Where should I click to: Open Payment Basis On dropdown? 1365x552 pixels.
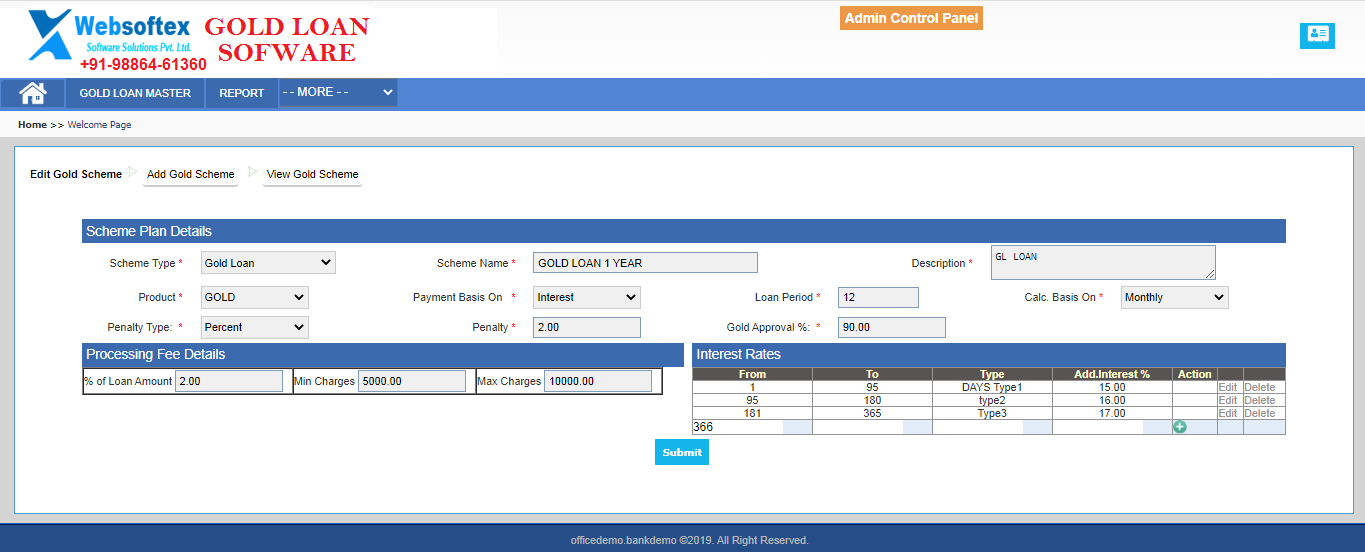coord(586,298)
